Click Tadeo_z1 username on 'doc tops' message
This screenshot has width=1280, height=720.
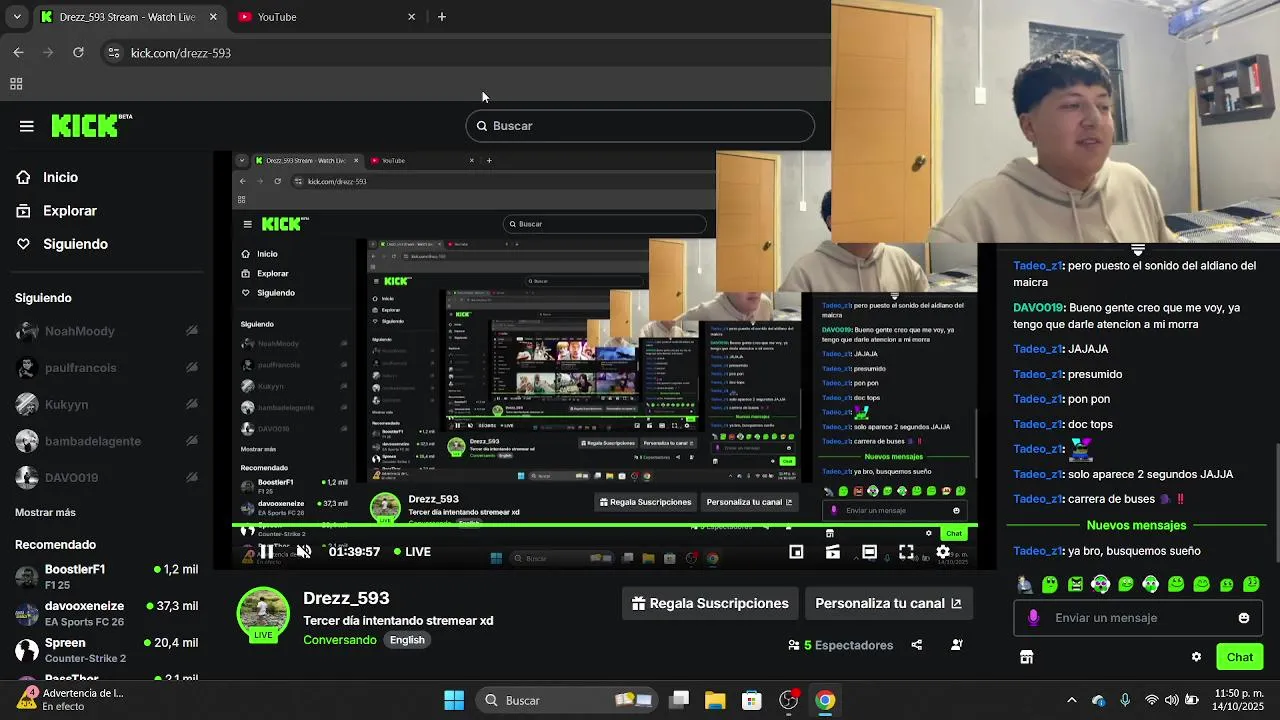click(1037, 424)
